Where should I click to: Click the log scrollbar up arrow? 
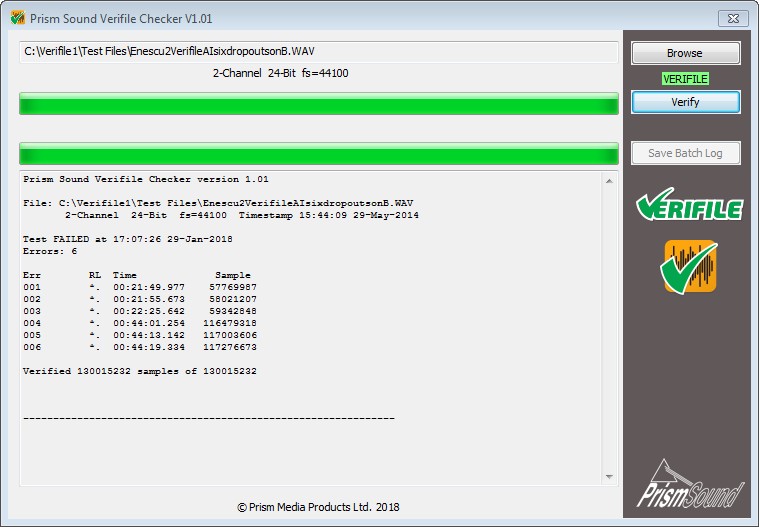[609, 181]
